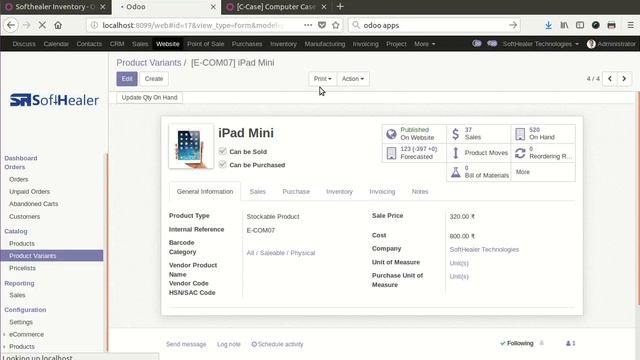Click the odoo apps search box
The width and height of the screenshot is (640, 360).
(x=433, y=25)
